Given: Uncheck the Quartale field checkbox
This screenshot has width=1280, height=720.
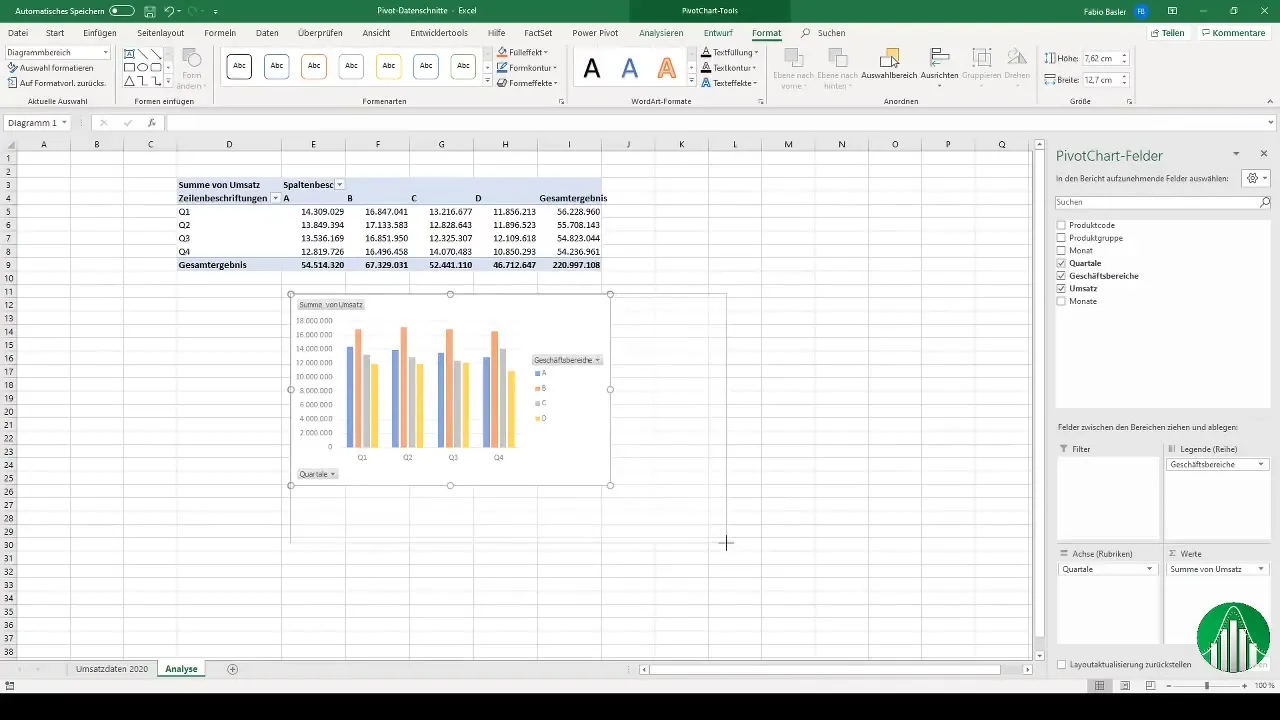Looking at the screenshot, I should click(x=1061, y=263).
